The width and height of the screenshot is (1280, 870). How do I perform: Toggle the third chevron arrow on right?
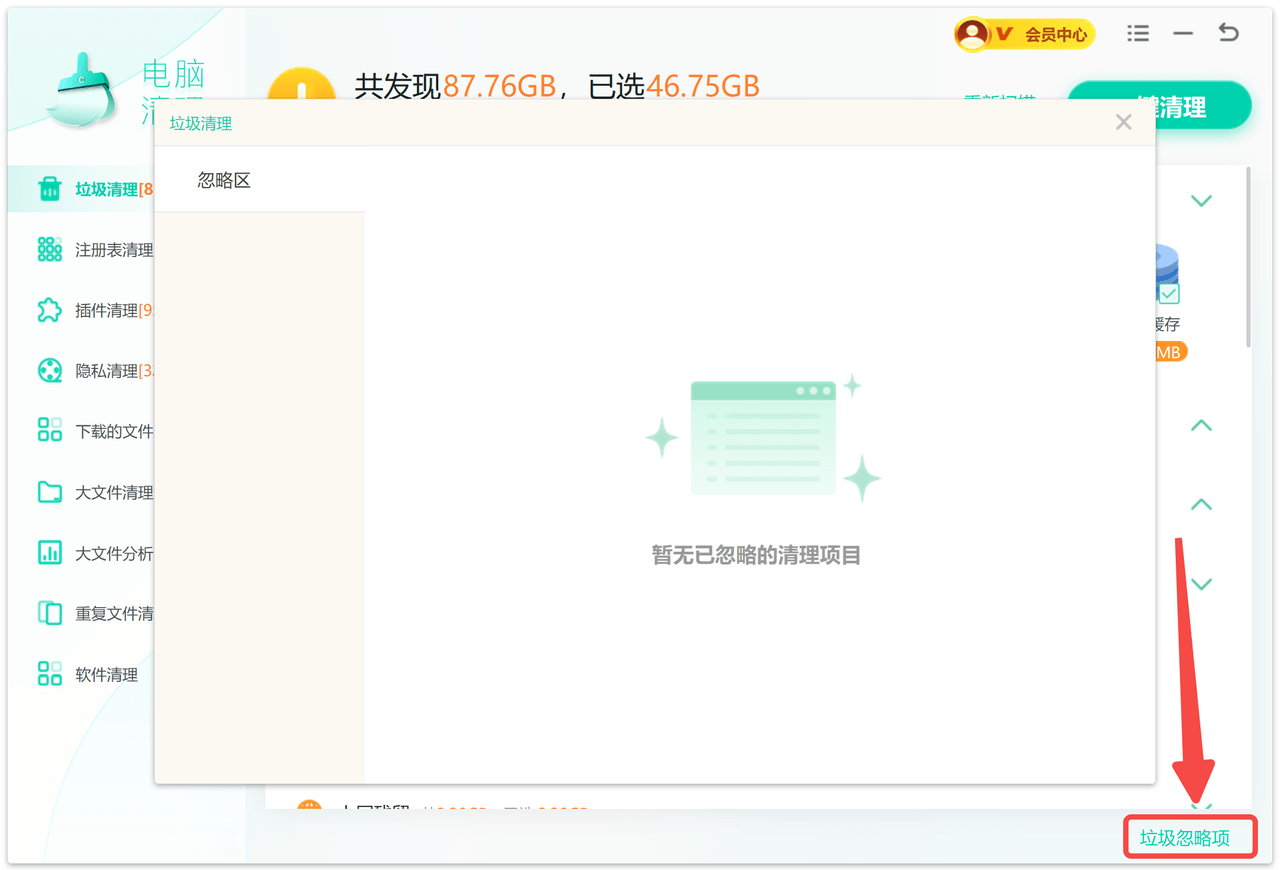[x=1201, y=505]
